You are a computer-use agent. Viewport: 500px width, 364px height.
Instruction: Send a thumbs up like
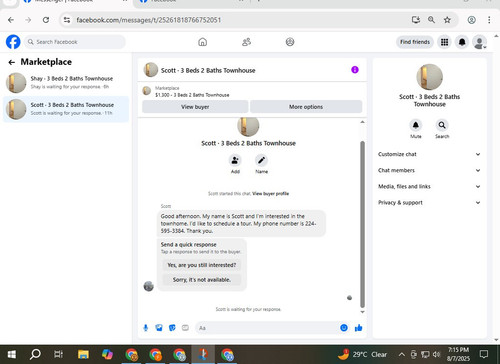(359, 328)
